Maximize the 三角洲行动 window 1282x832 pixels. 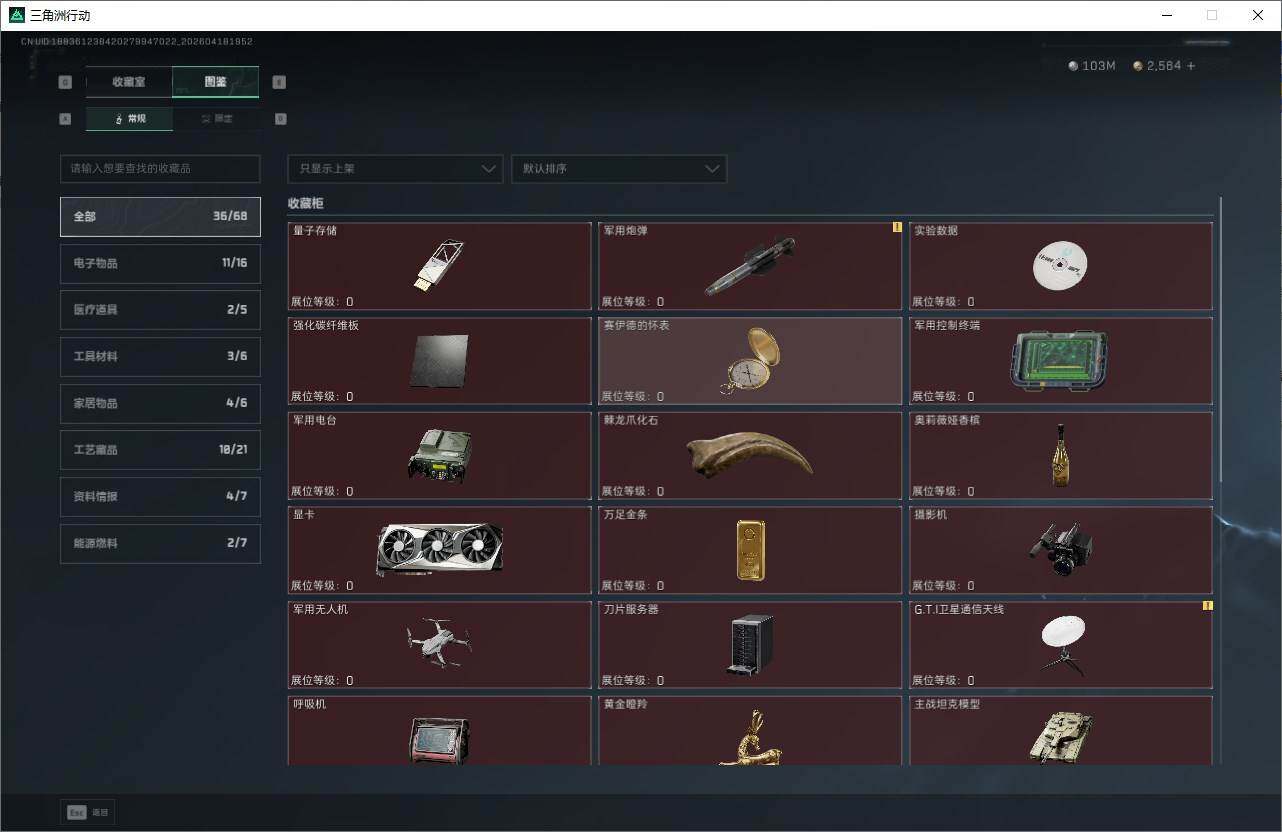[1212, 15]
